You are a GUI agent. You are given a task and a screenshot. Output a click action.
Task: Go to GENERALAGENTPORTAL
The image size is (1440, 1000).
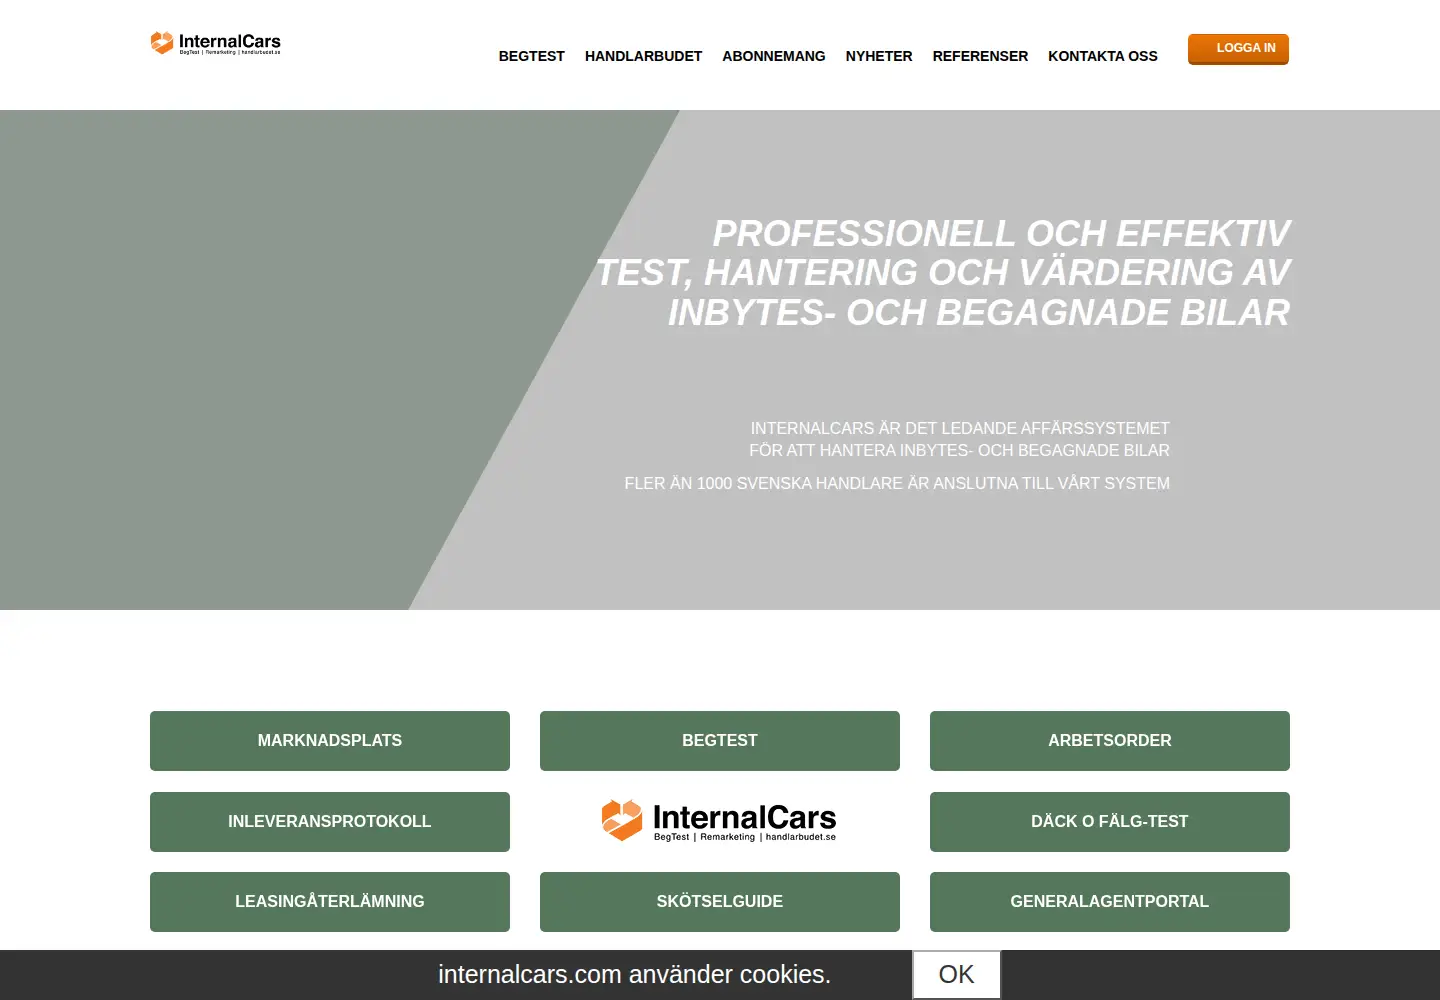(1110, 902)
